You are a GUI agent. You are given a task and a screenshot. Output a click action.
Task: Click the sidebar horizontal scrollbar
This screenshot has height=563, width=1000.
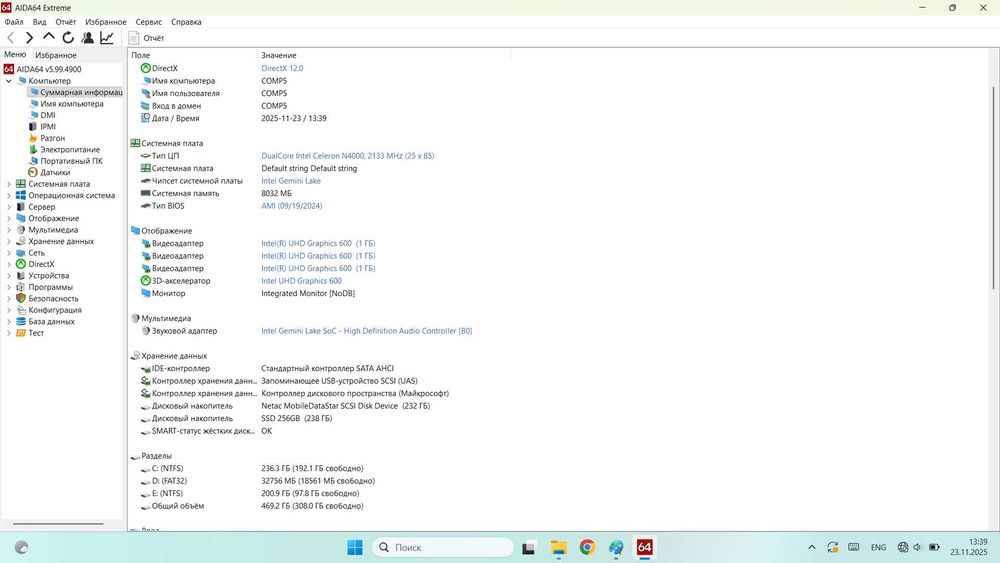click(58, 524)
